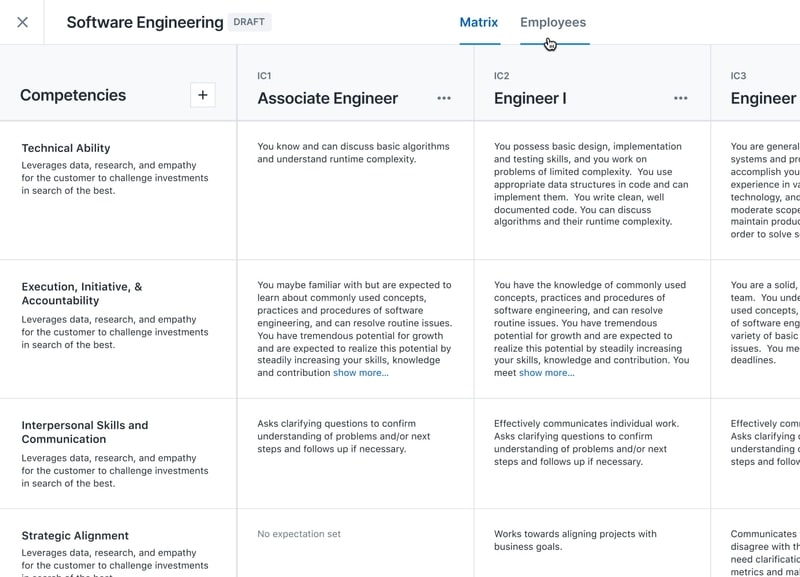Screen dimensions: 800x577
Task: Open the Engineer I column options menu
Action: pos(682,98)
